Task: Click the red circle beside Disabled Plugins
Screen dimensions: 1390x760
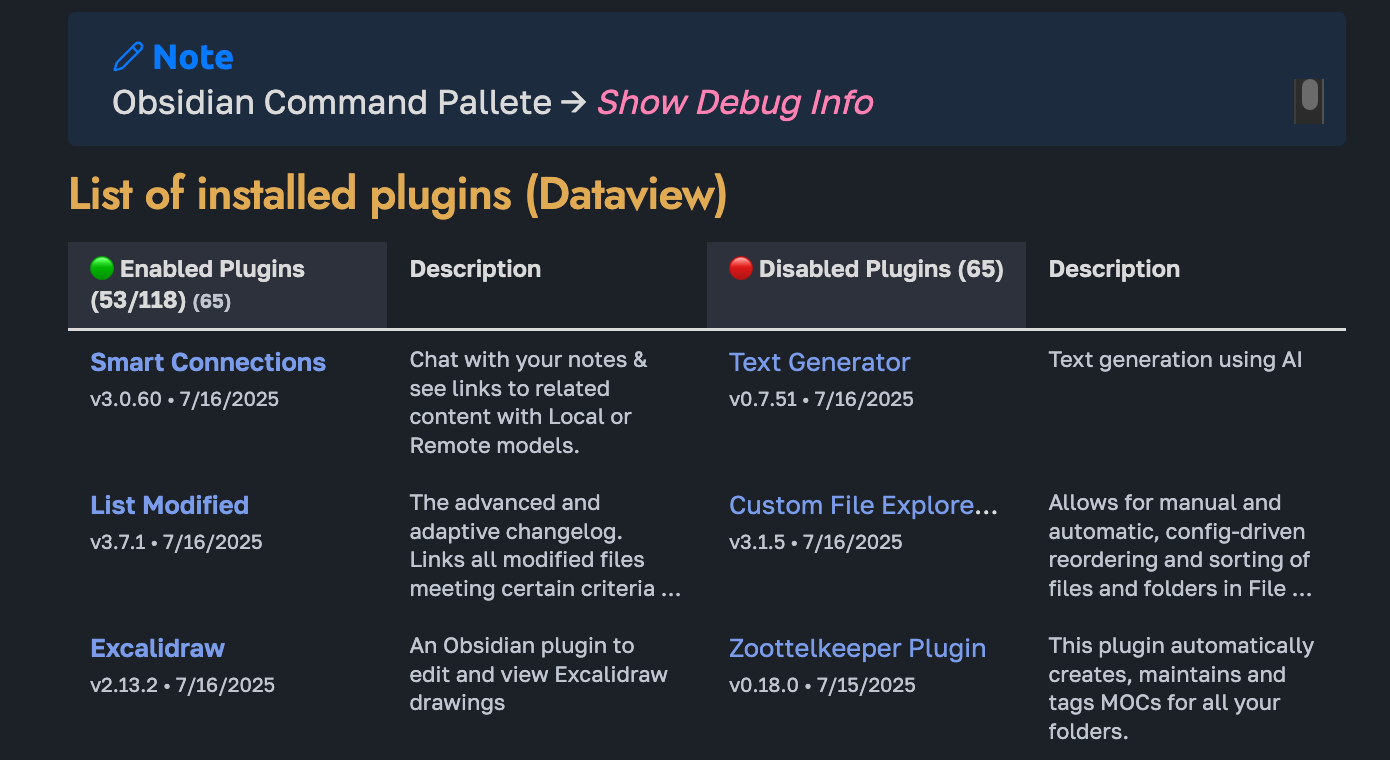Action: 741,268
